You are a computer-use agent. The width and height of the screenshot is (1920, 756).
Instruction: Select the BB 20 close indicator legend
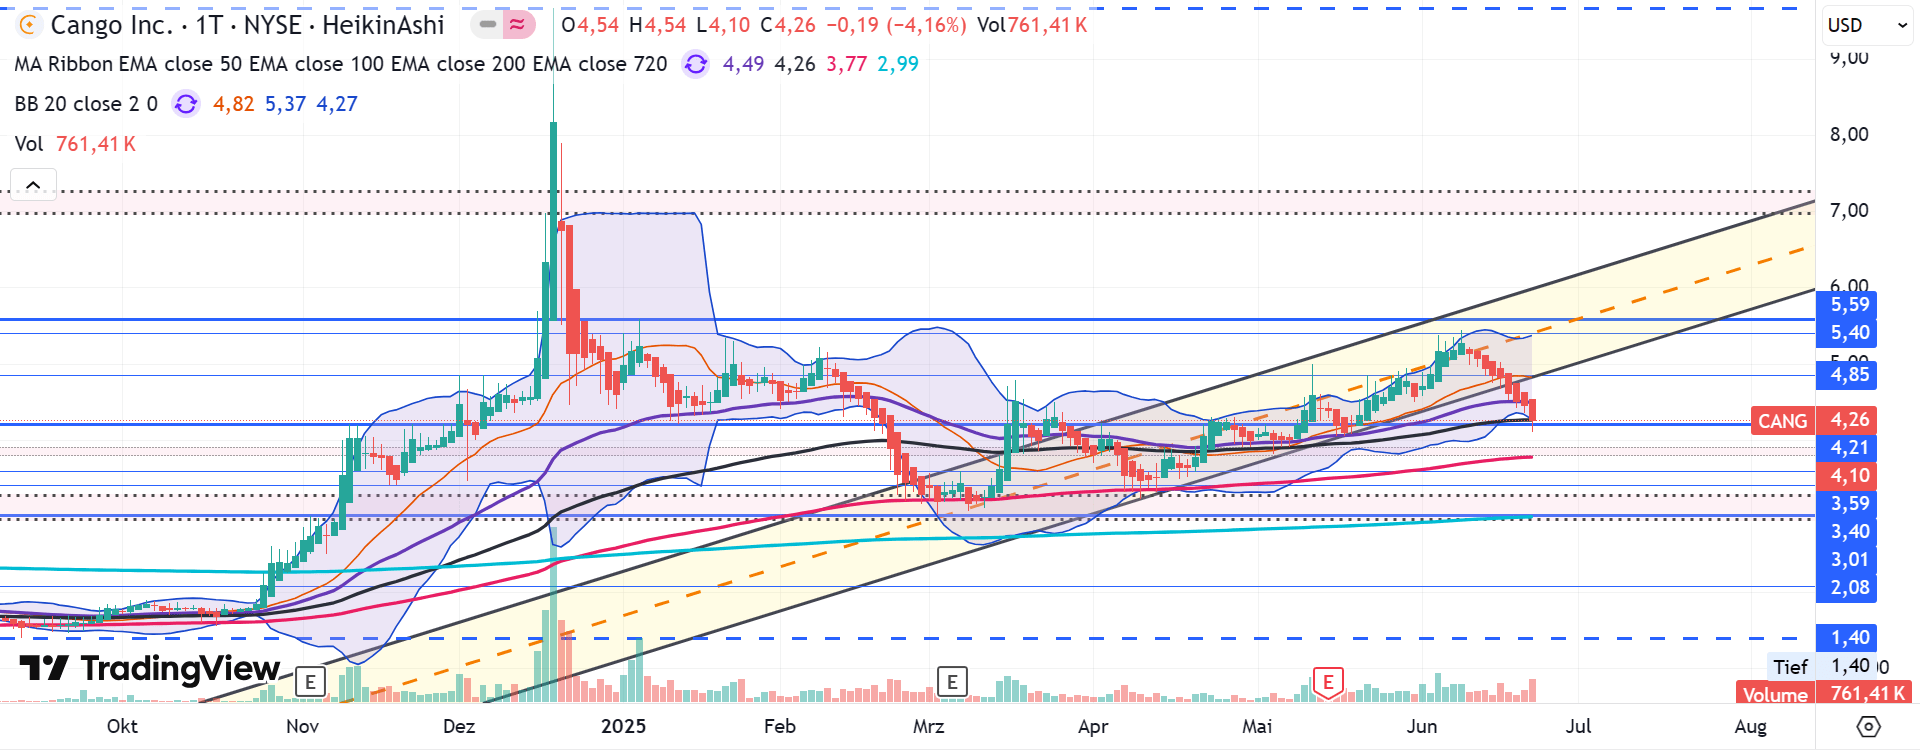[x=86, y=104]
